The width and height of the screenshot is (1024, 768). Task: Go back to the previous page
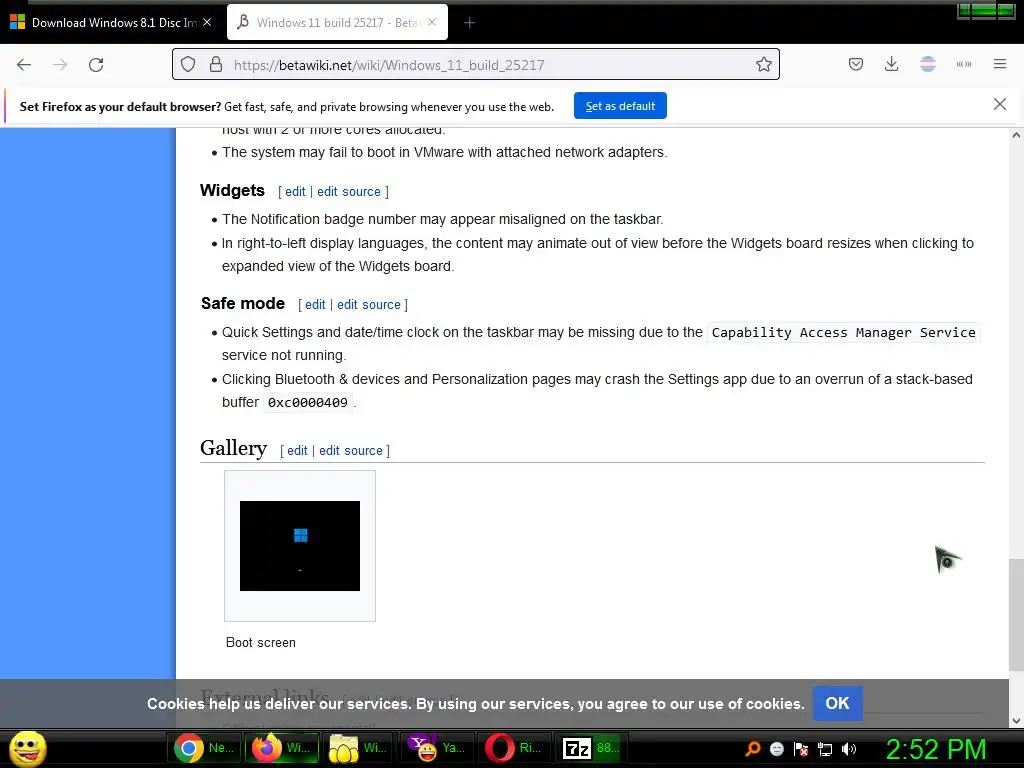point(24,65)
